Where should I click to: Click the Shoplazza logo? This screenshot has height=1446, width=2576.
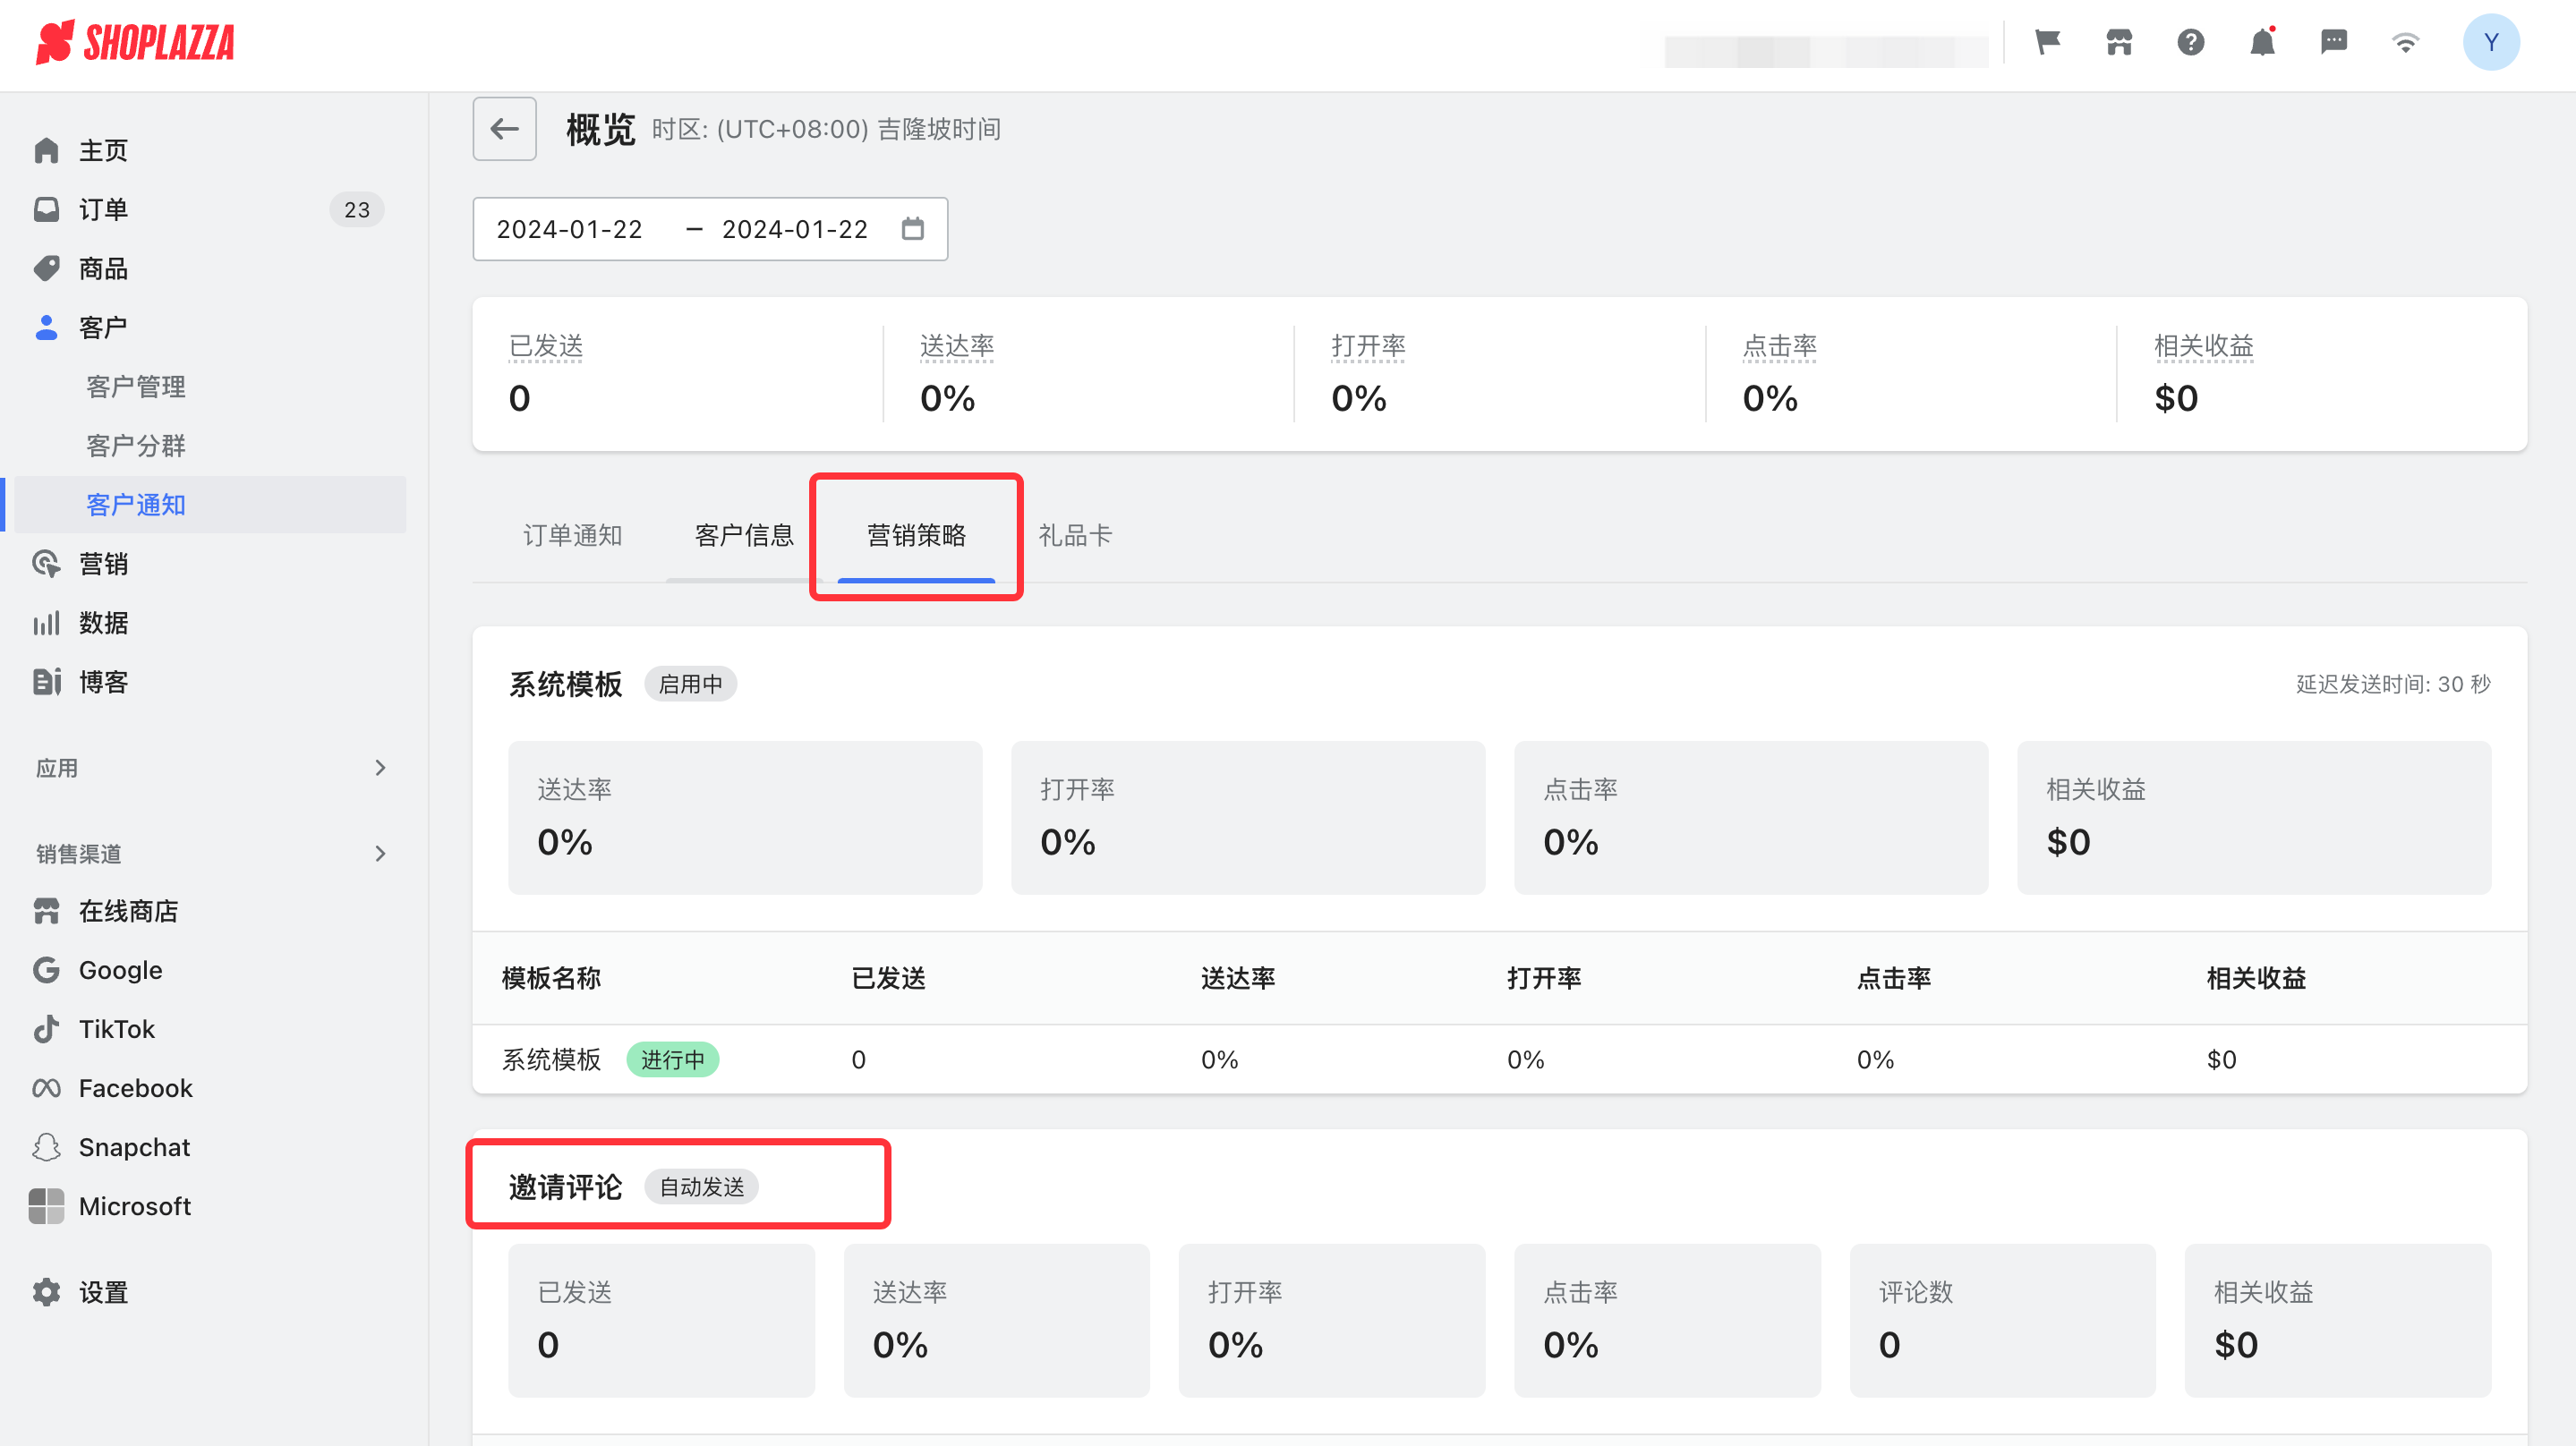point(137,43)
